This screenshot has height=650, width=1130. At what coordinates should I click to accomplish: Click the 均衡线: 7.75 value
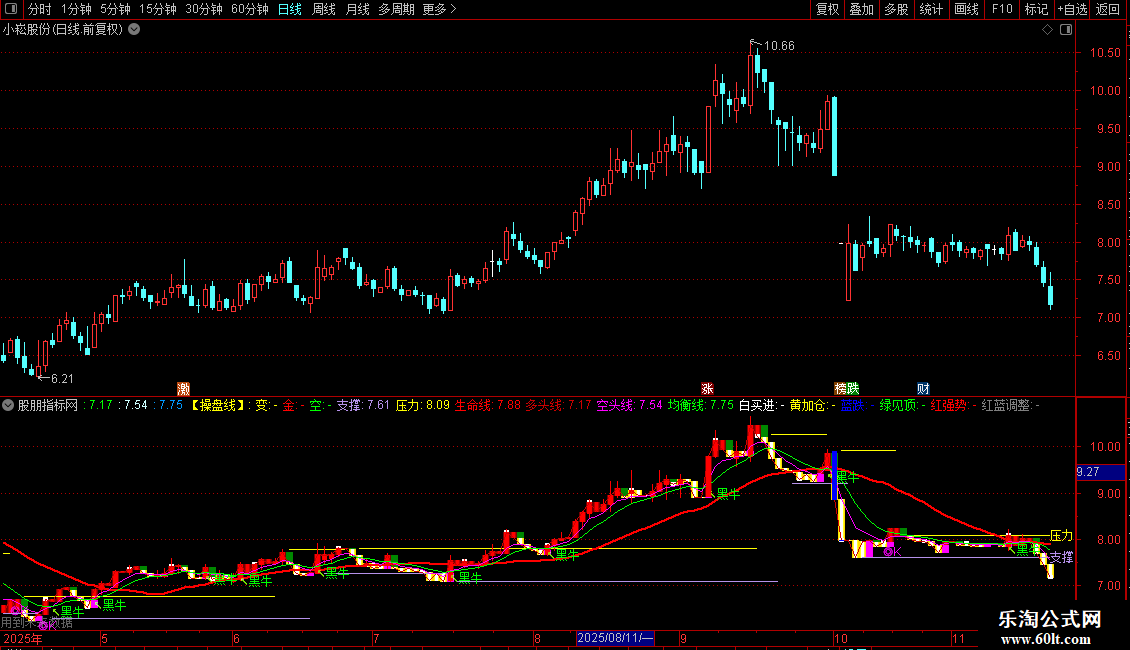[700, 405]
